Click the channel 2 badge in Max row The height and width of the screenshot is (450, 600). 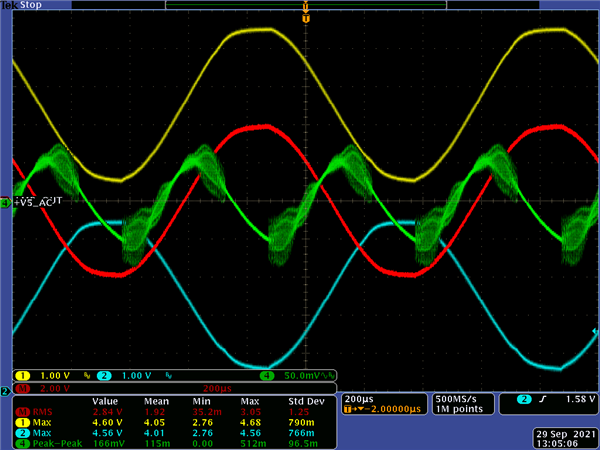pos(23,433)
